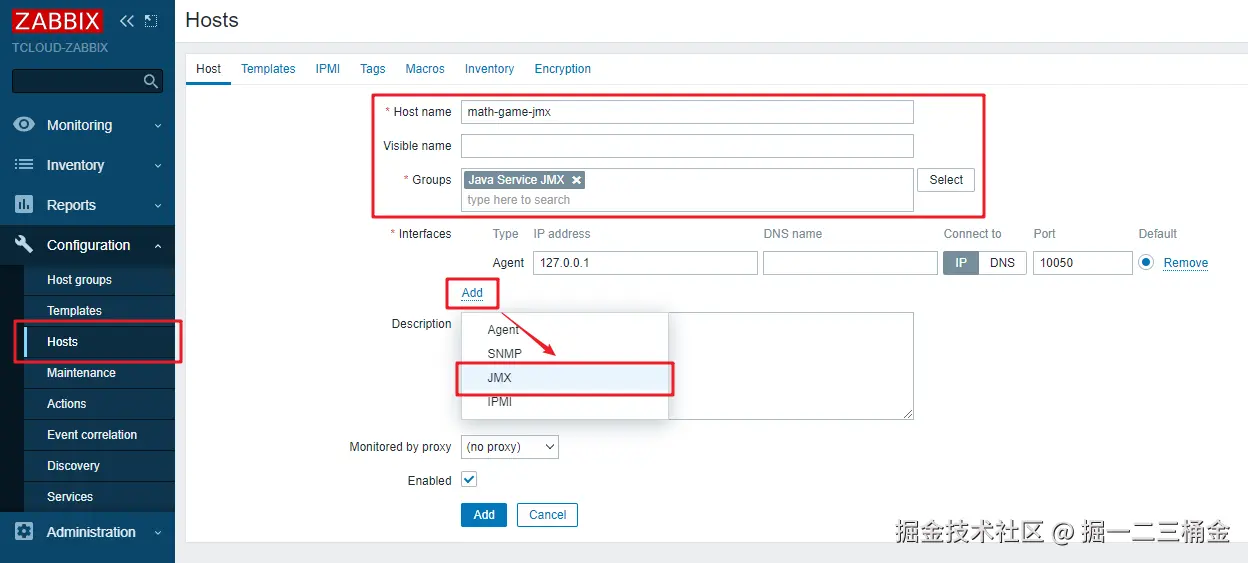Focus the DNS name field
Viewport: 1248px width, 563px height.
tap(850, 263)
